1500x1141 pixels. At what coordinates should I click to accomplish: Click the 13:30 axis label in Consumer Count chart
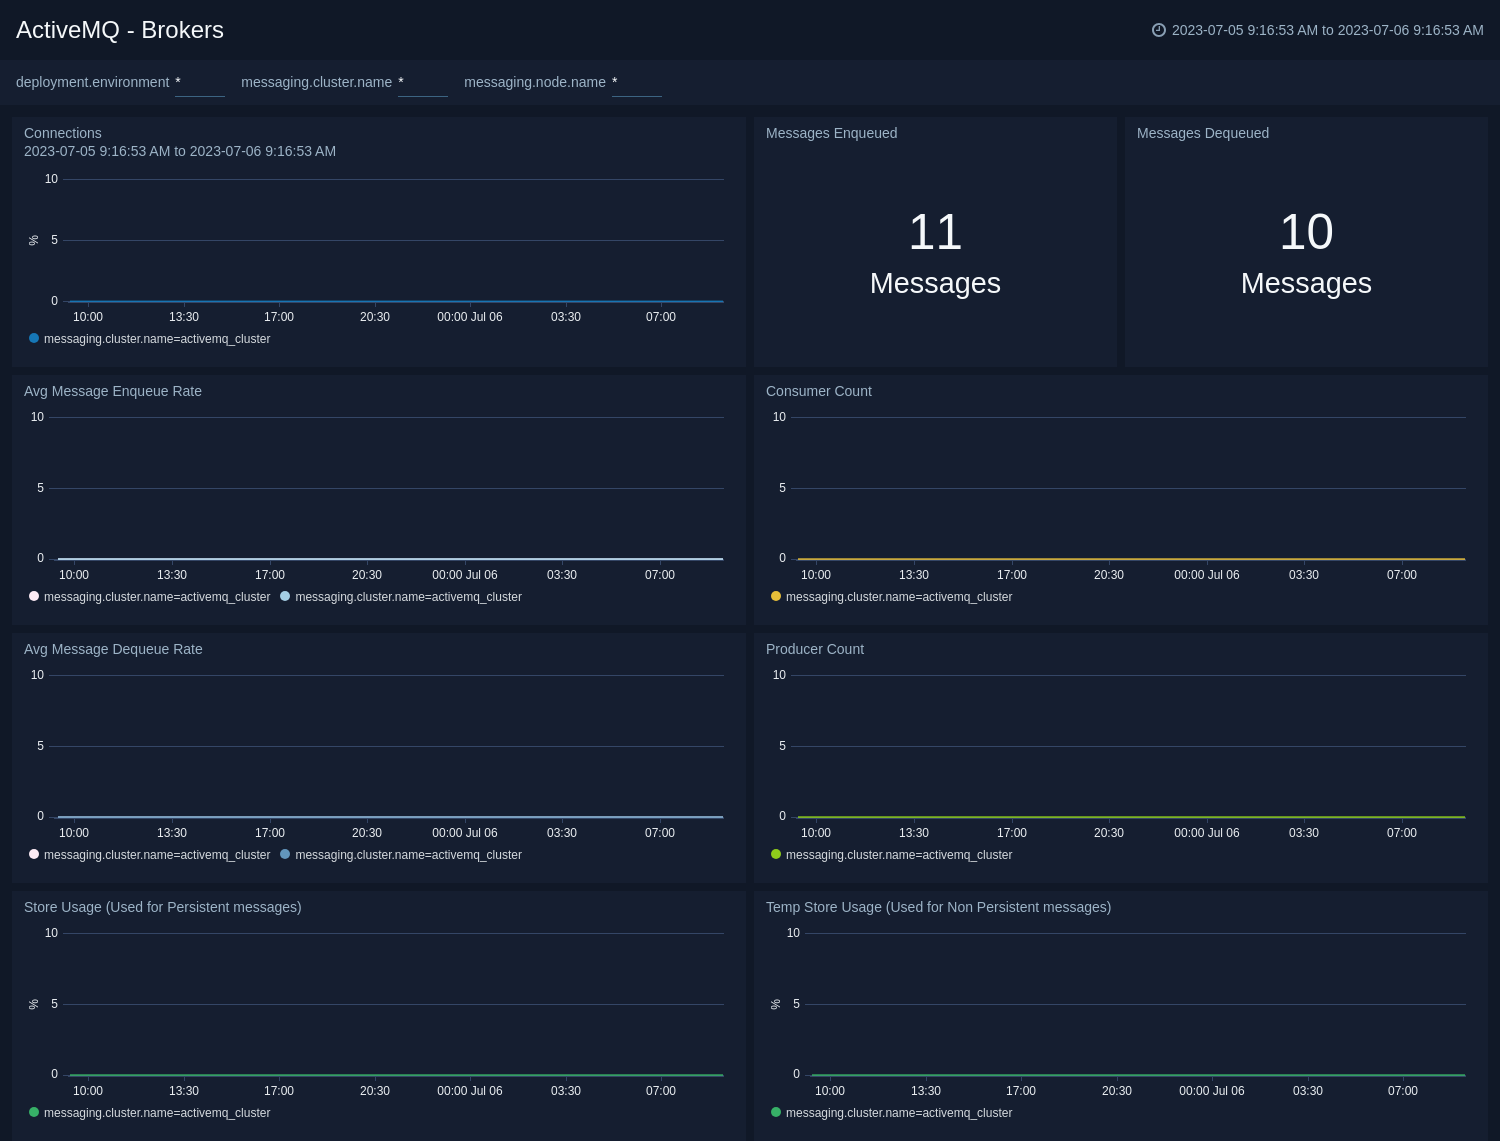(x=914, y=575)
